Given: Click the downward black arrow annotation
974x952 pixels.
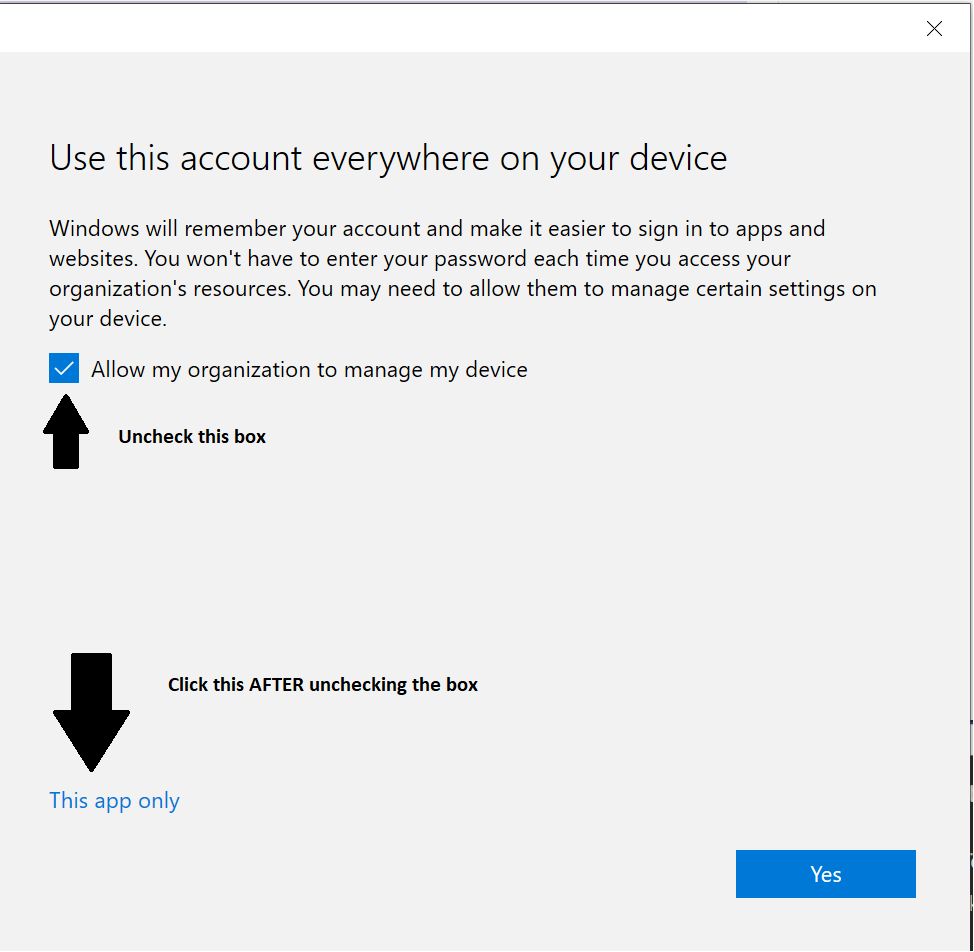Looking at the screenshot, I should [91, 712].
